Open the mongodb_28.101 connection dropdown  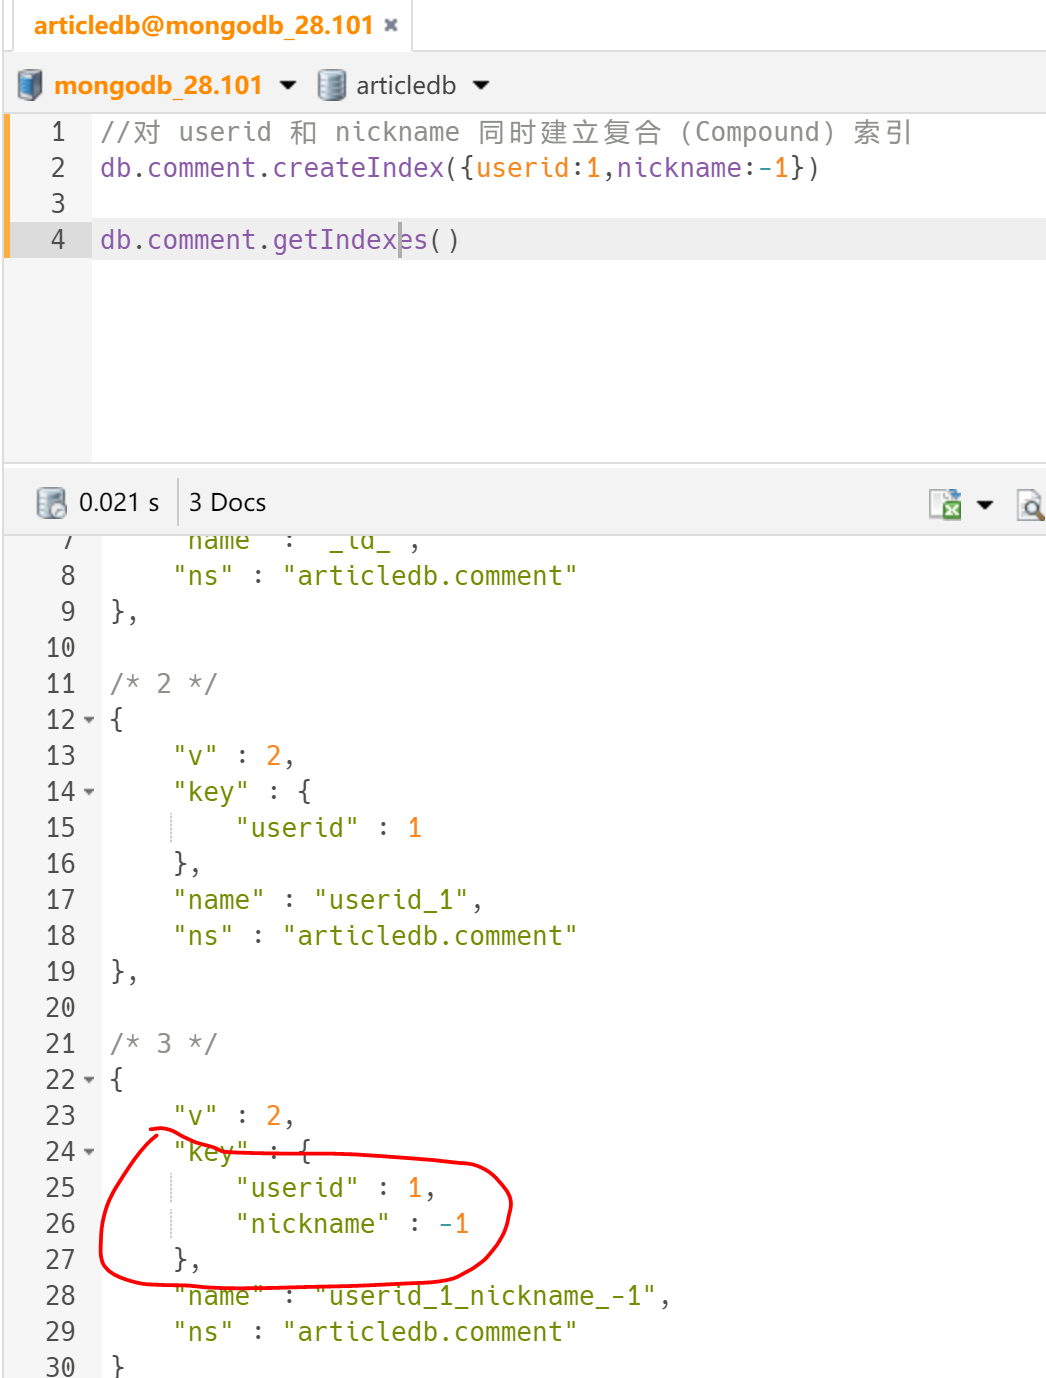pyautogui.click(x=288, y=85)
